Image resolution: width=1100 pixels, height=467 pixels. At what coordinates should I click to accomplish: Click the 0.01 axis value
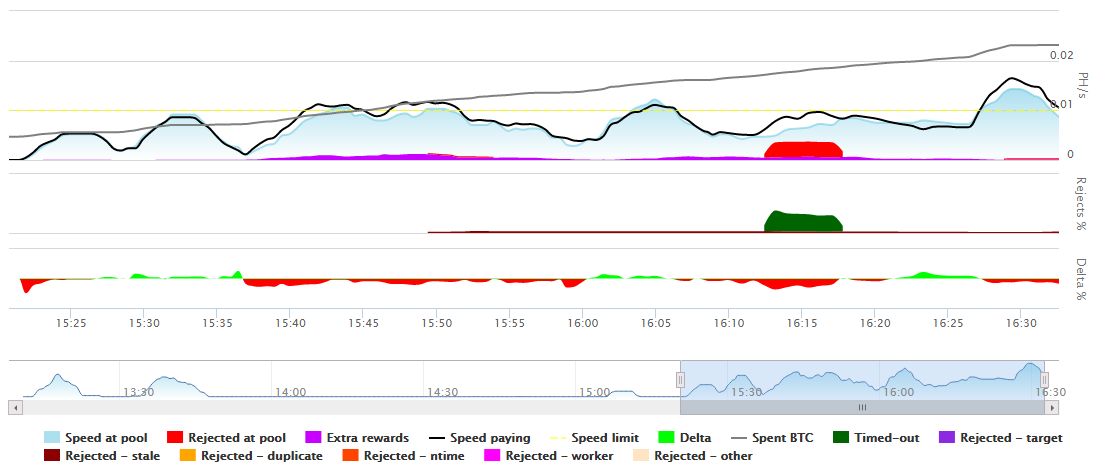click(x=1061, y=104)
